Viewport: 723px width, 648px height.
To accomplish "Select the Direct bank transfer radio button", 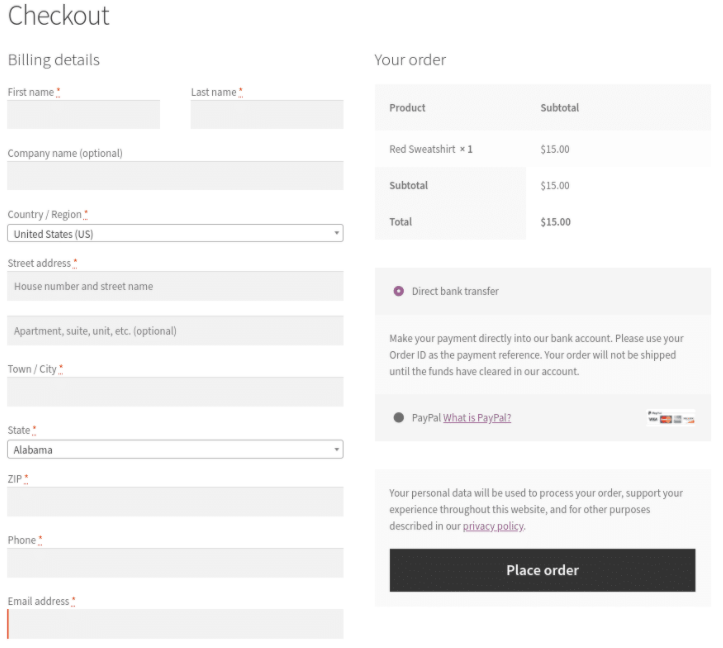I will coord(398,291).
